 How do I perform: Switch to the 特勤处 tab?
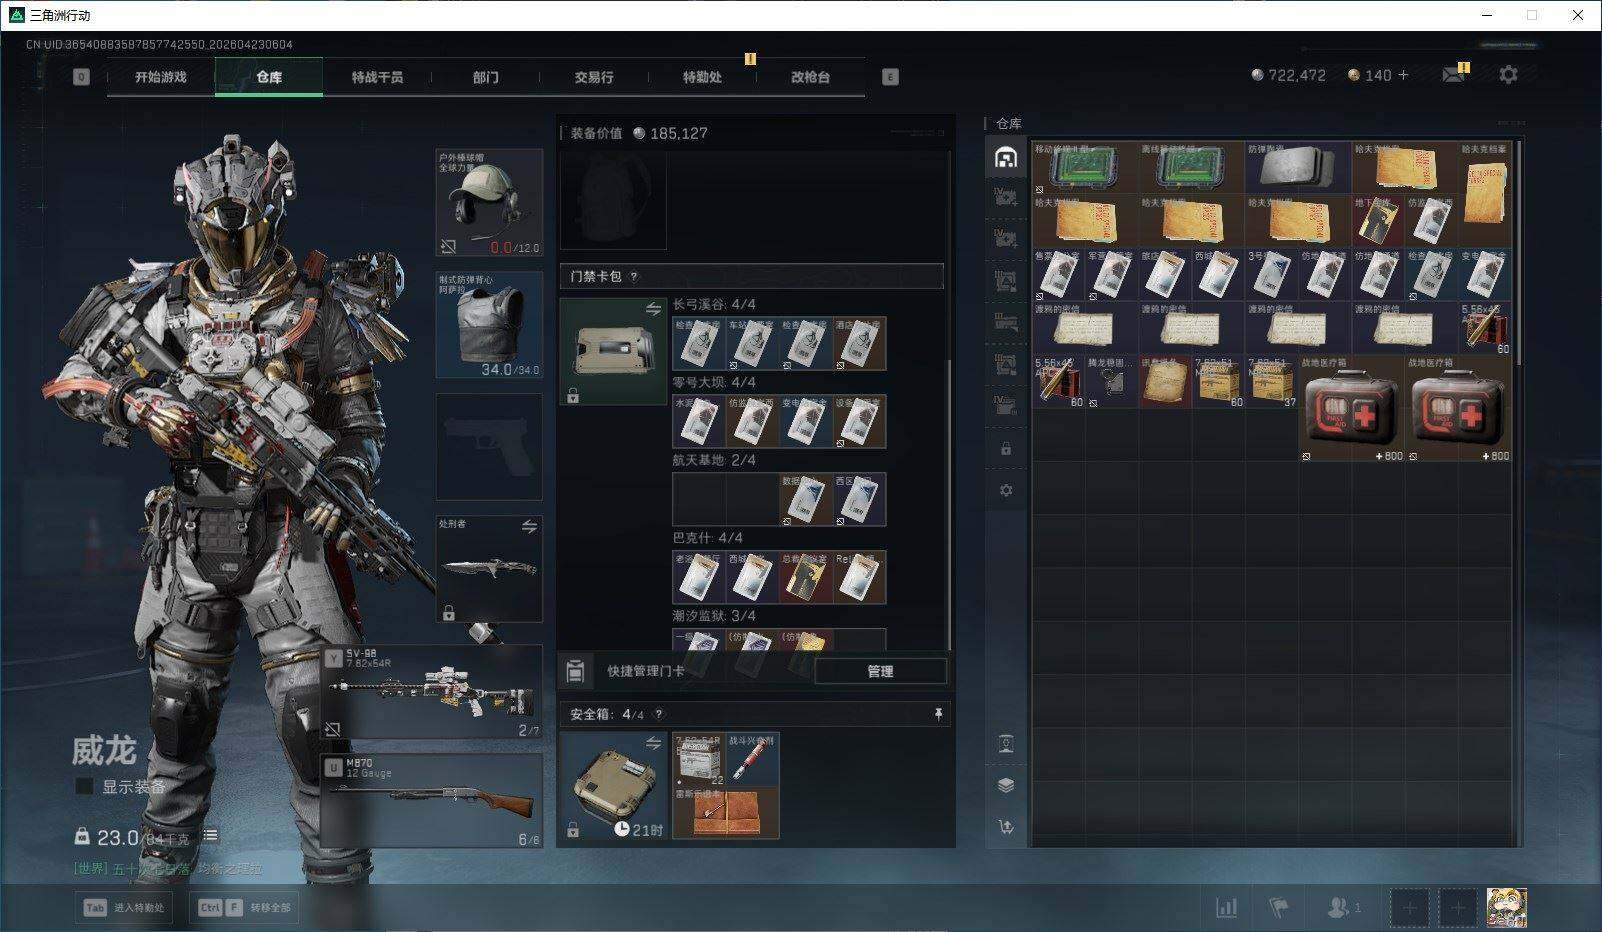702,77
